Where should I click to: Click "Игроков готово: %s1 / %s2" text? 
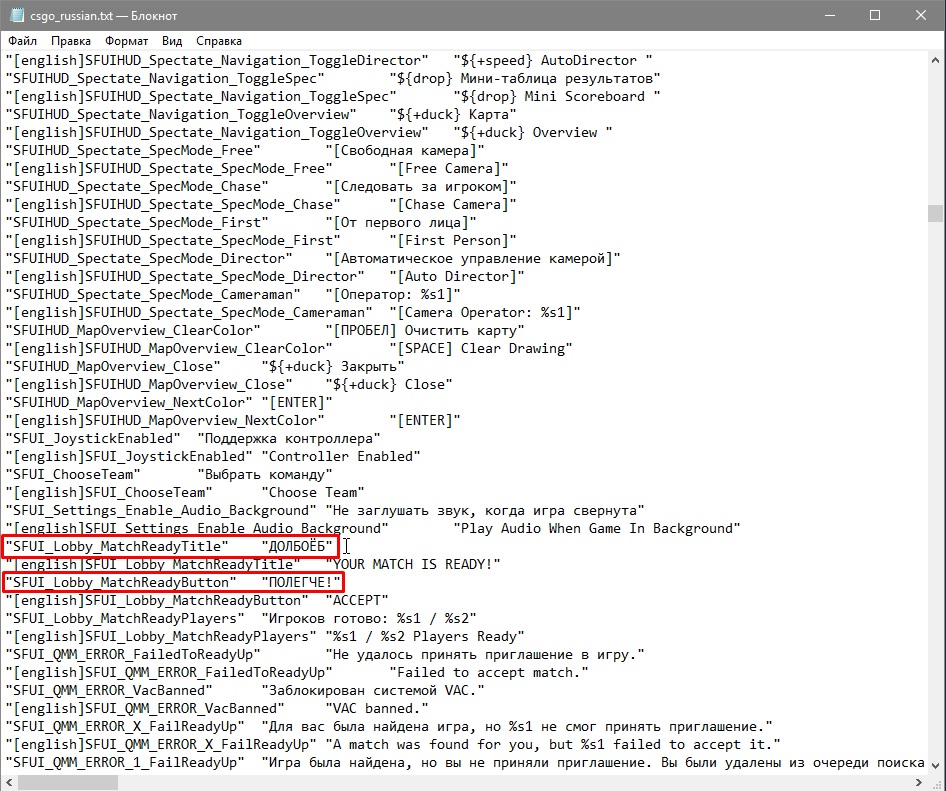tap(369, 619)
